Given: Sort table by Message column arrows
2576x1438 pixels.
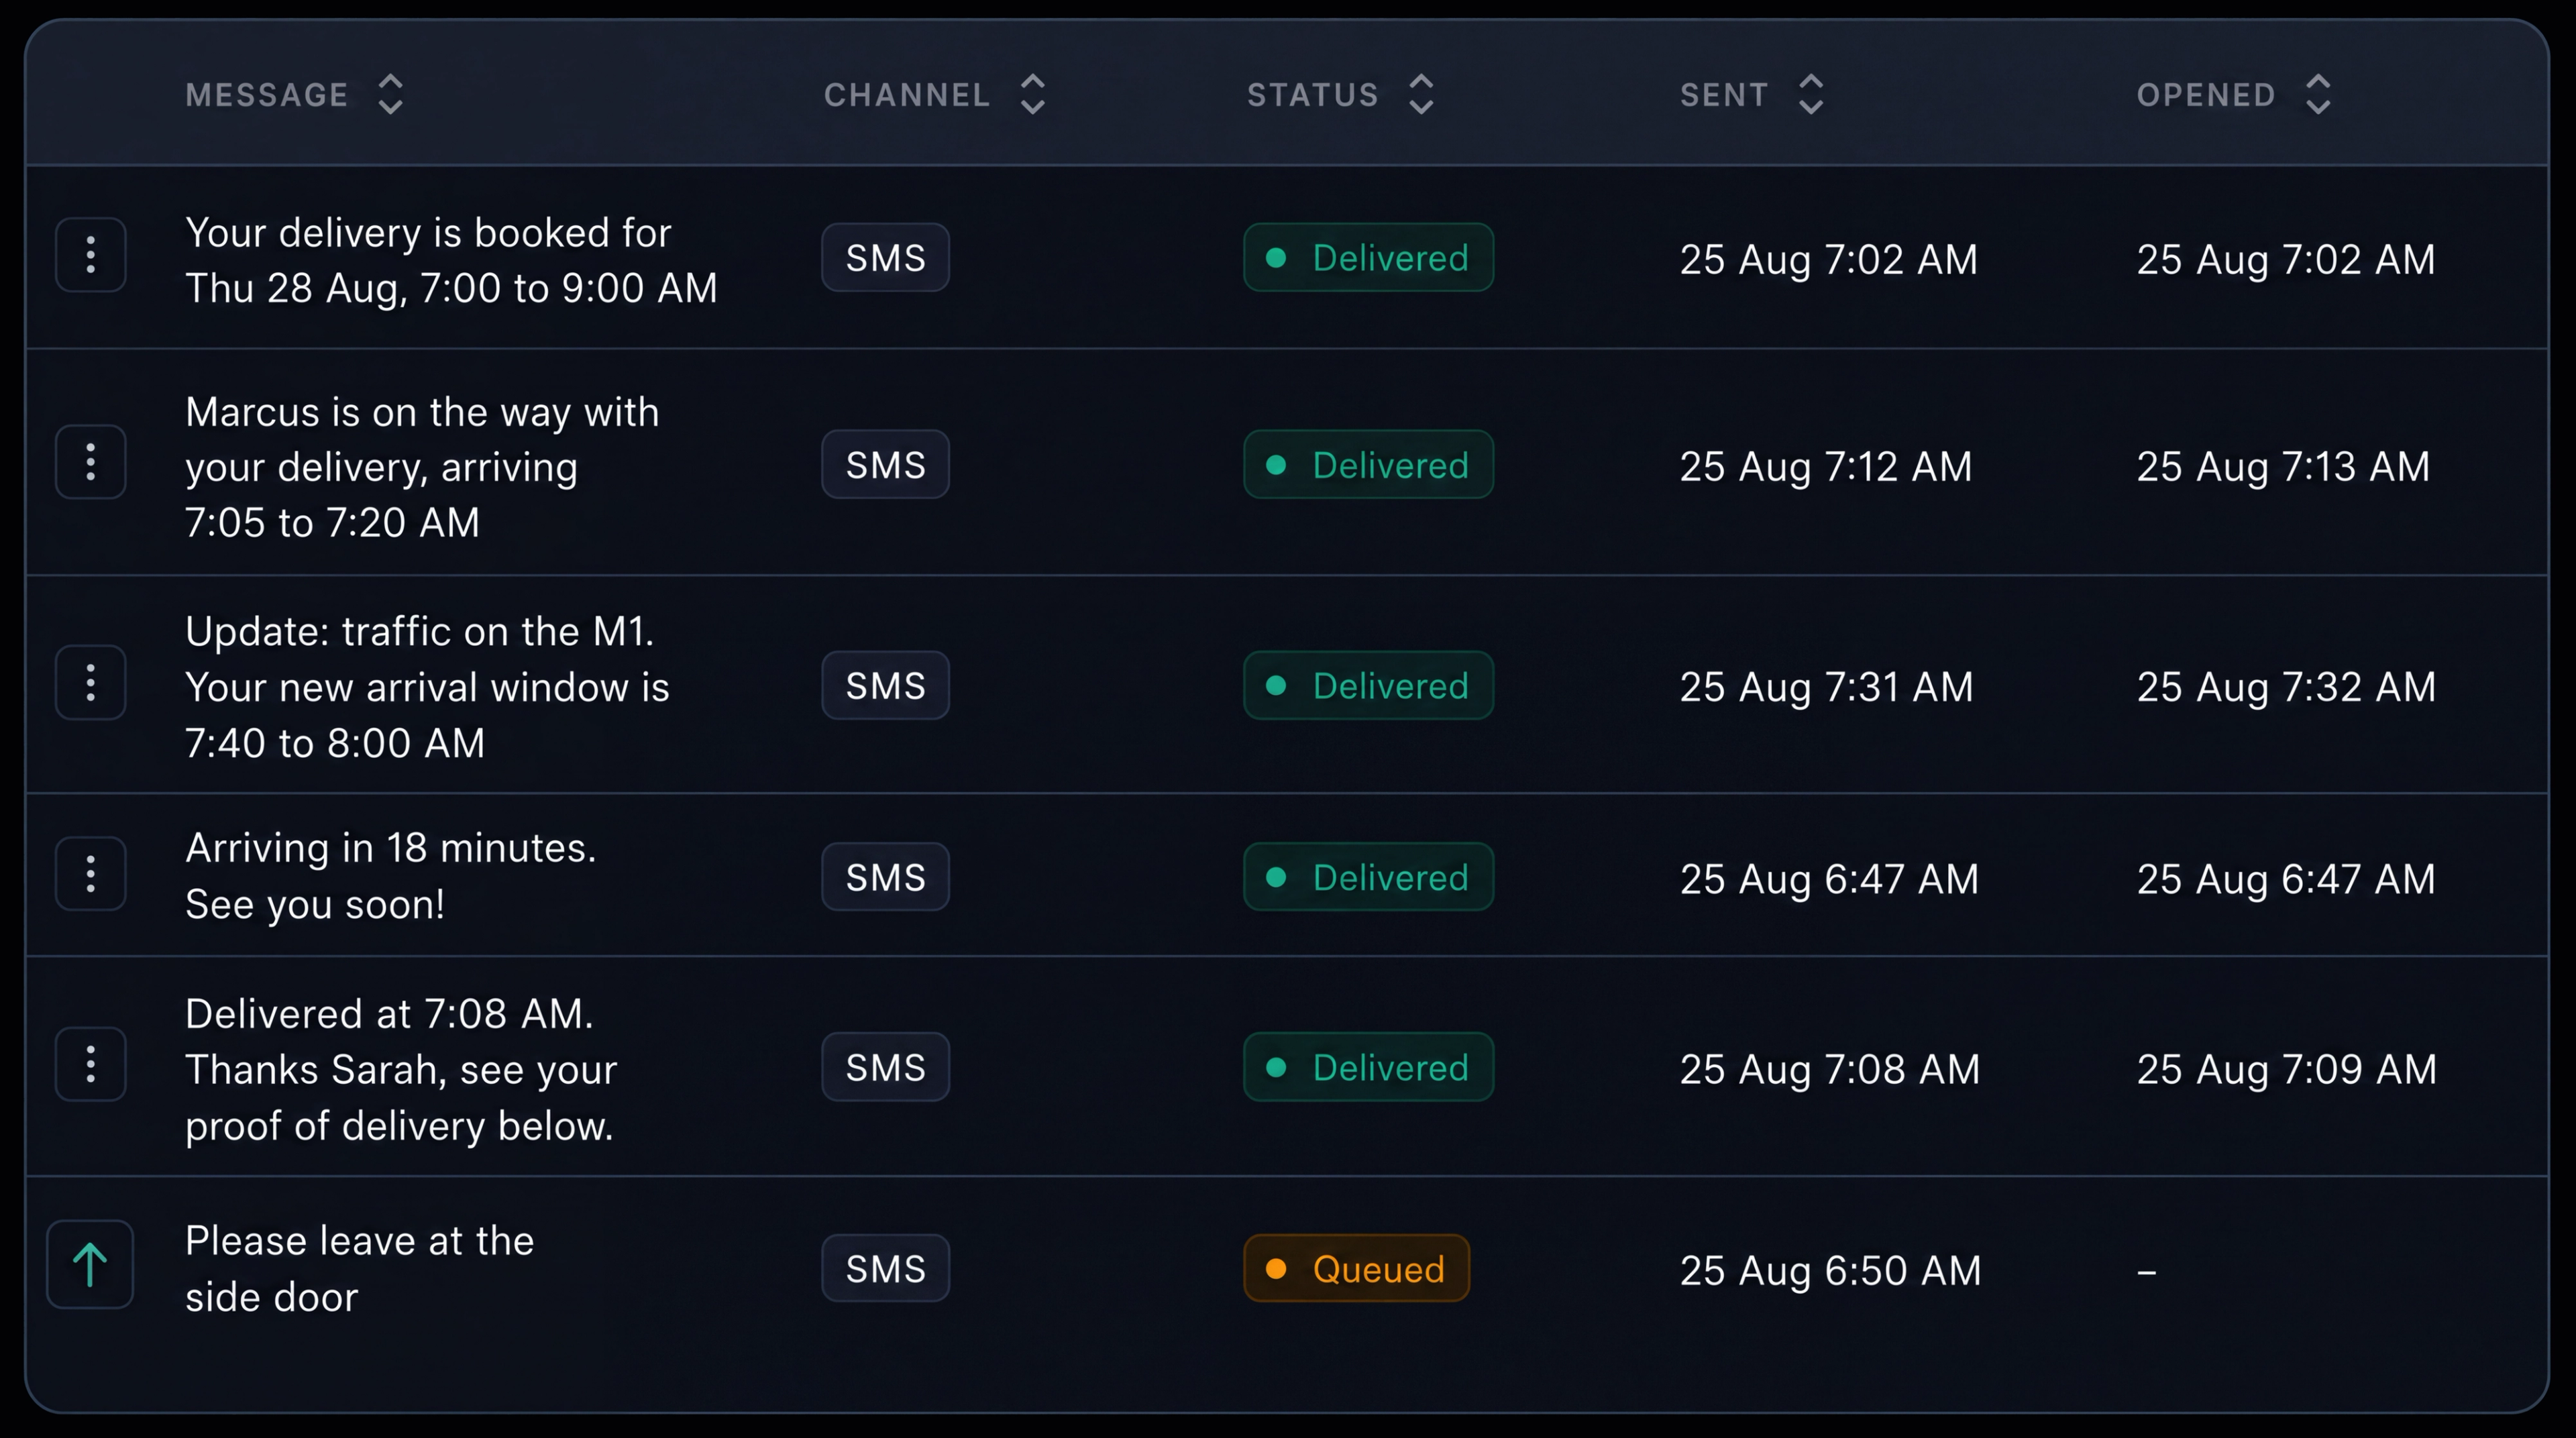Looking at the screenshot, I should tap(391, 95).
